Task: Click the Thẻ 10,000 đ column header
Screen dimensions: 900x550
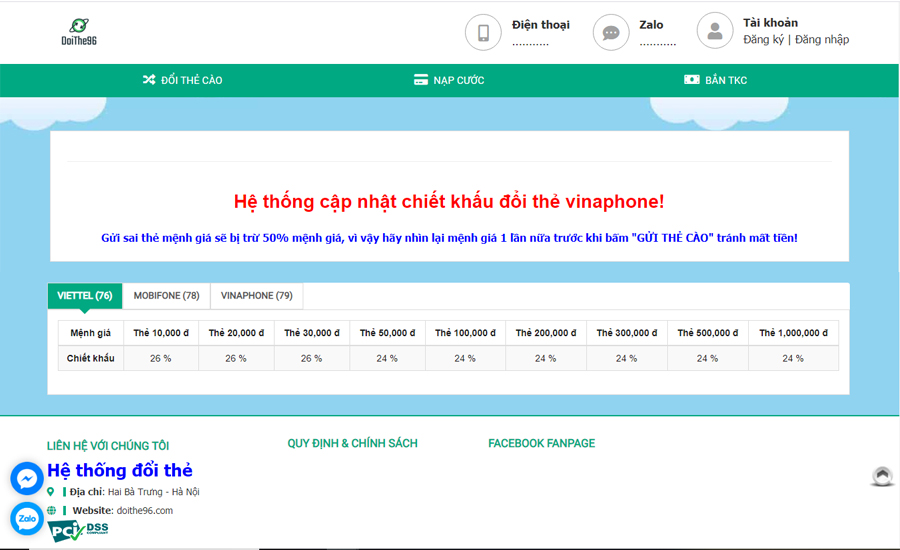Action: pos(161,333)
